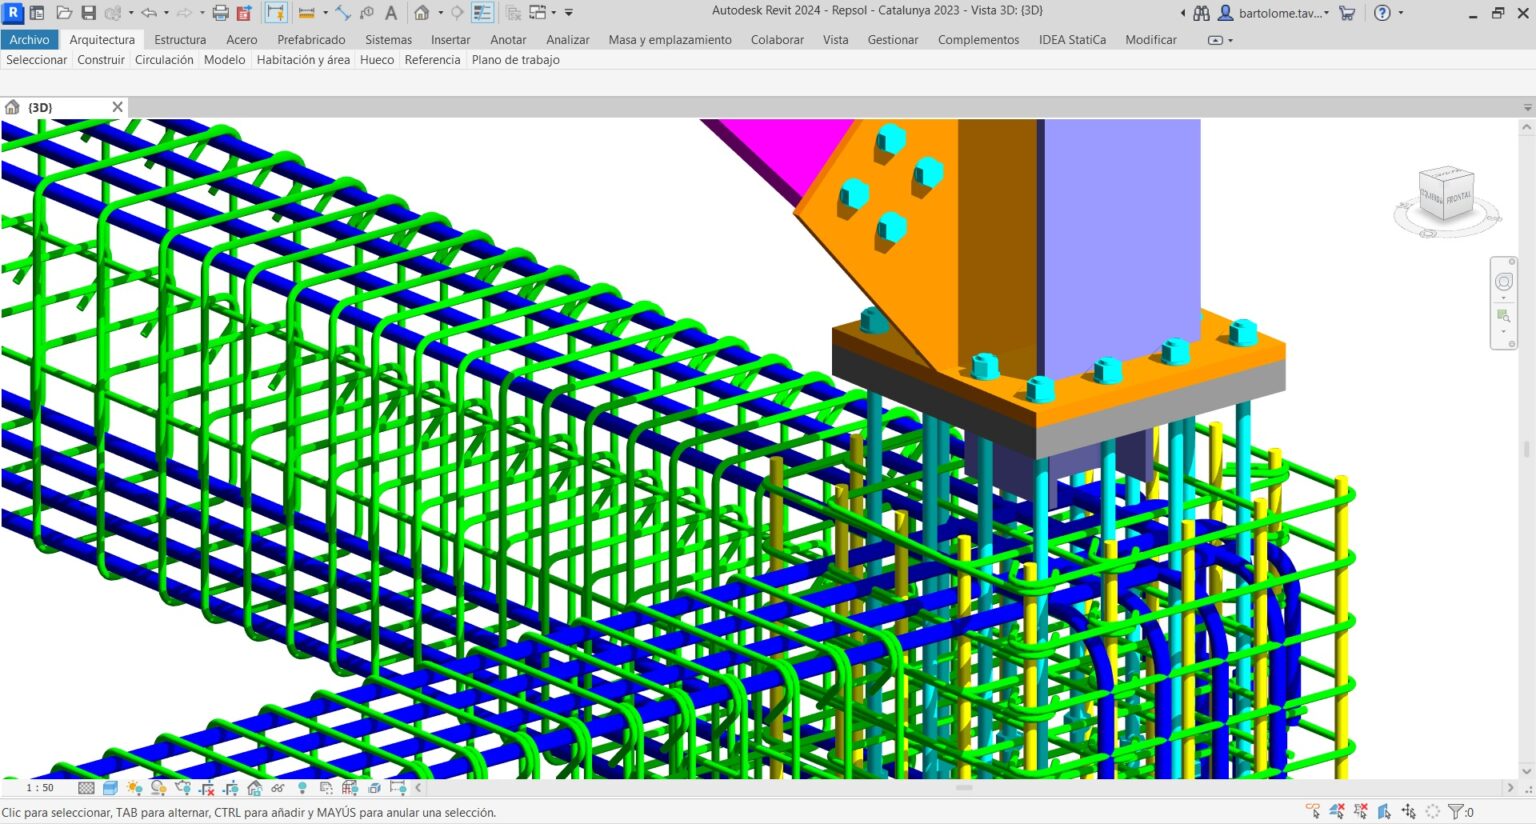Image resolution: width=1536 pixels, height=824 pixels.
Task: Open the Gestionar menu tab
Action: [x=892, y=40]
